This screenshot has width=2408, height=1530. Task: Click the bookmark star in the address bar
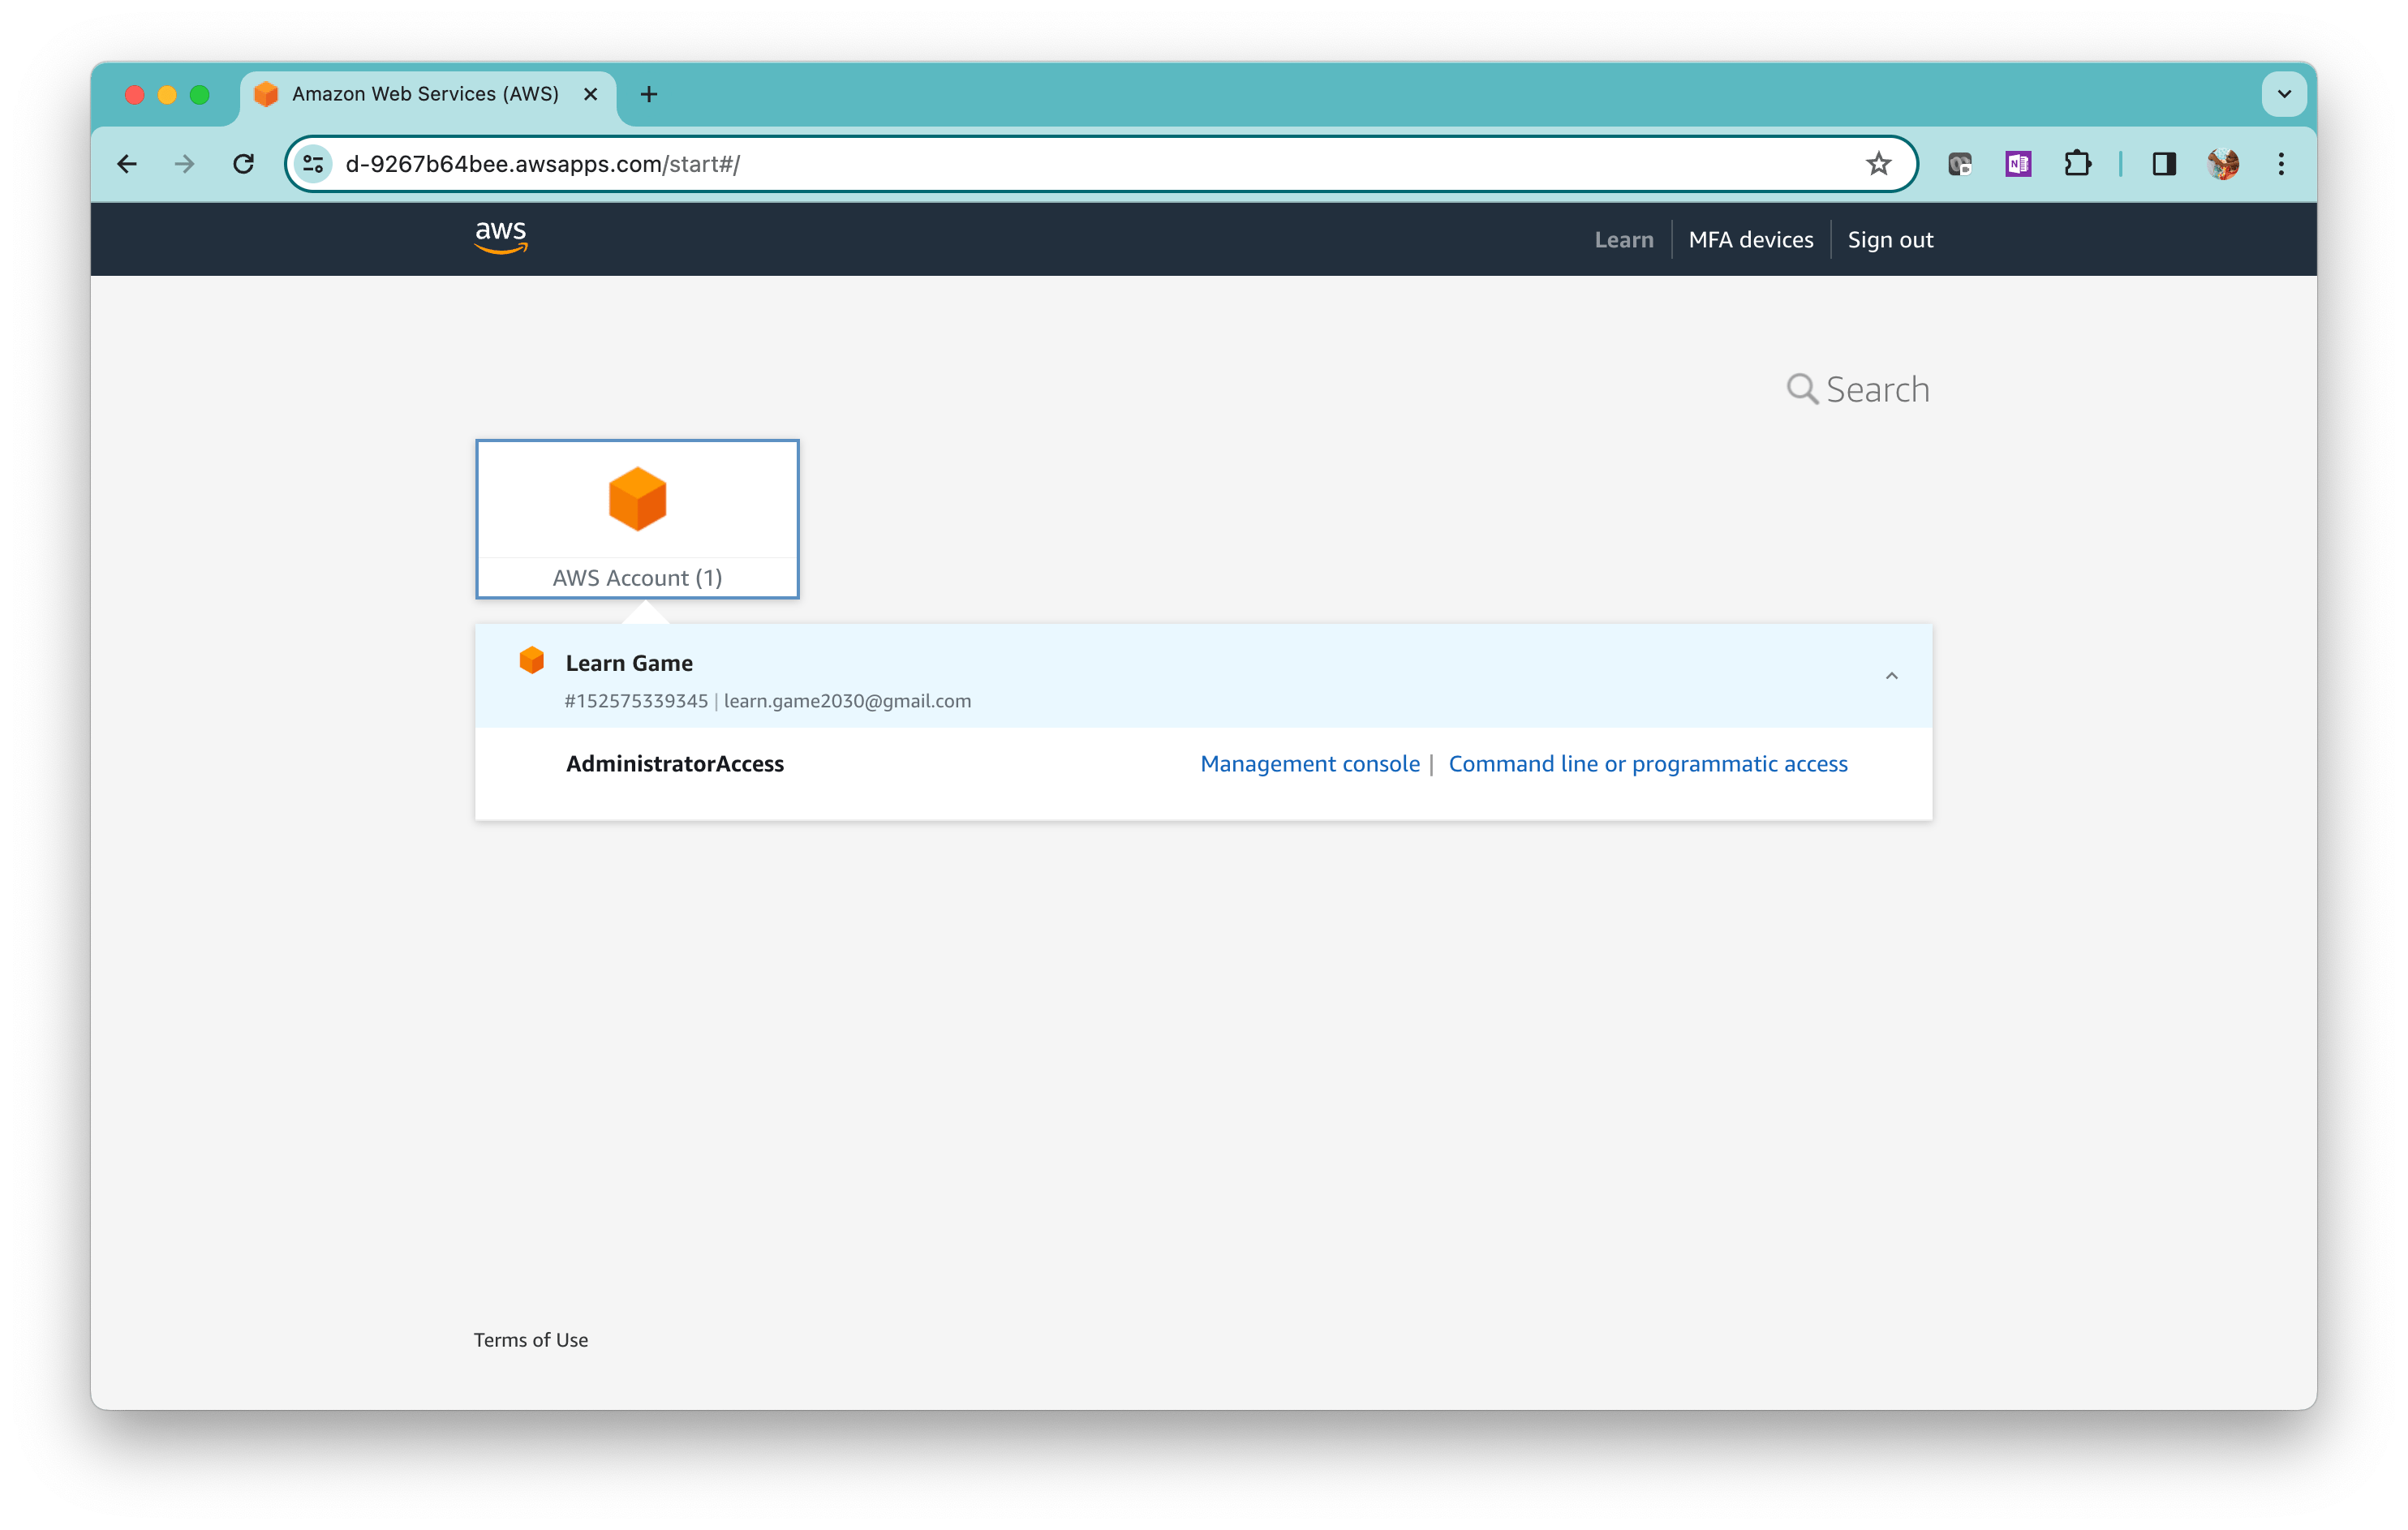click(1878, 163)
